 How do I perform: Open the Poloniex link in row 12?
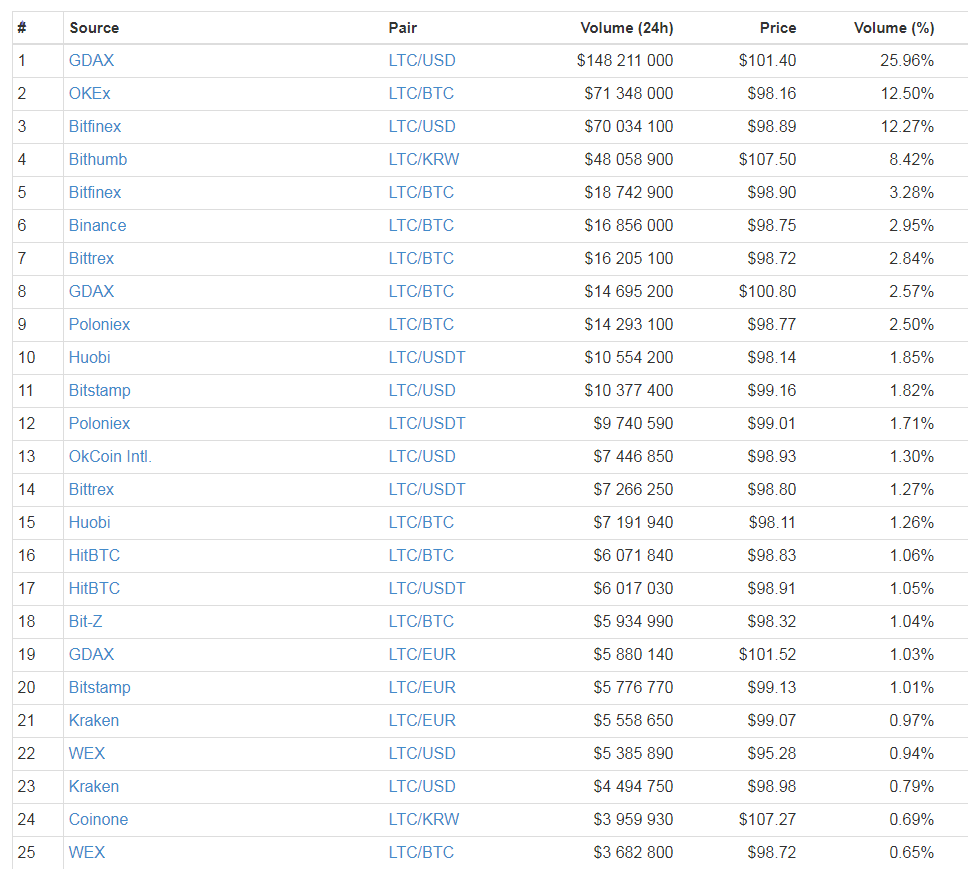tap(99, 423)
